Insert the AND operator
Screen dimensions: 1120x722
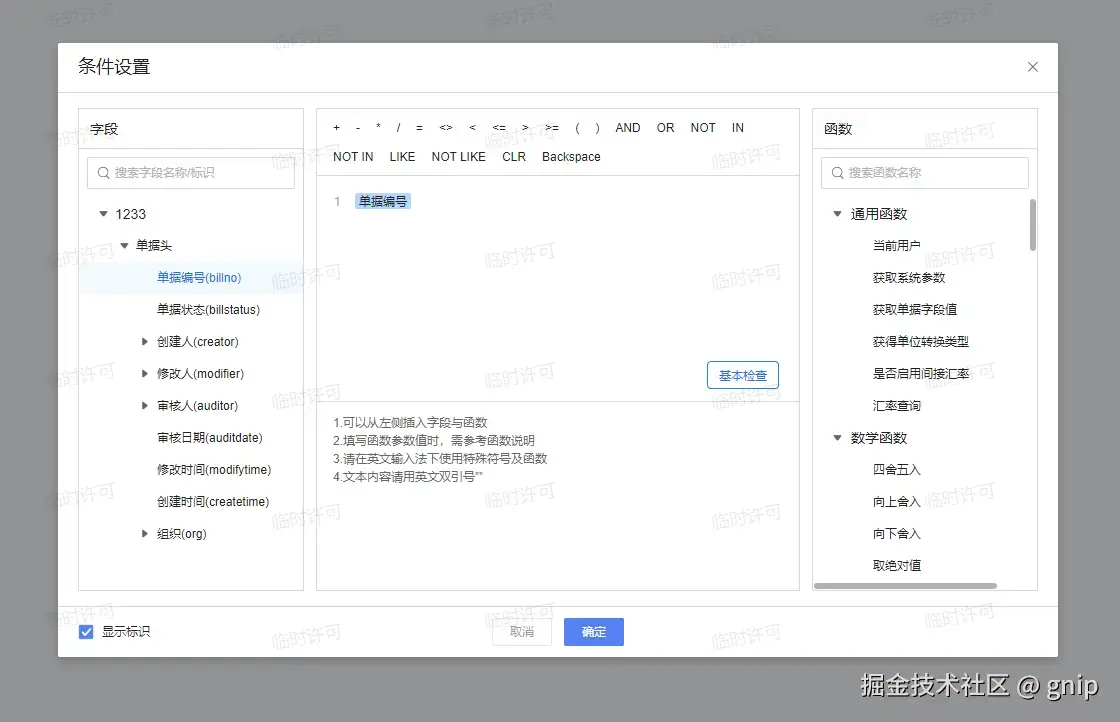pyautogui.click(x=627, y=128)
